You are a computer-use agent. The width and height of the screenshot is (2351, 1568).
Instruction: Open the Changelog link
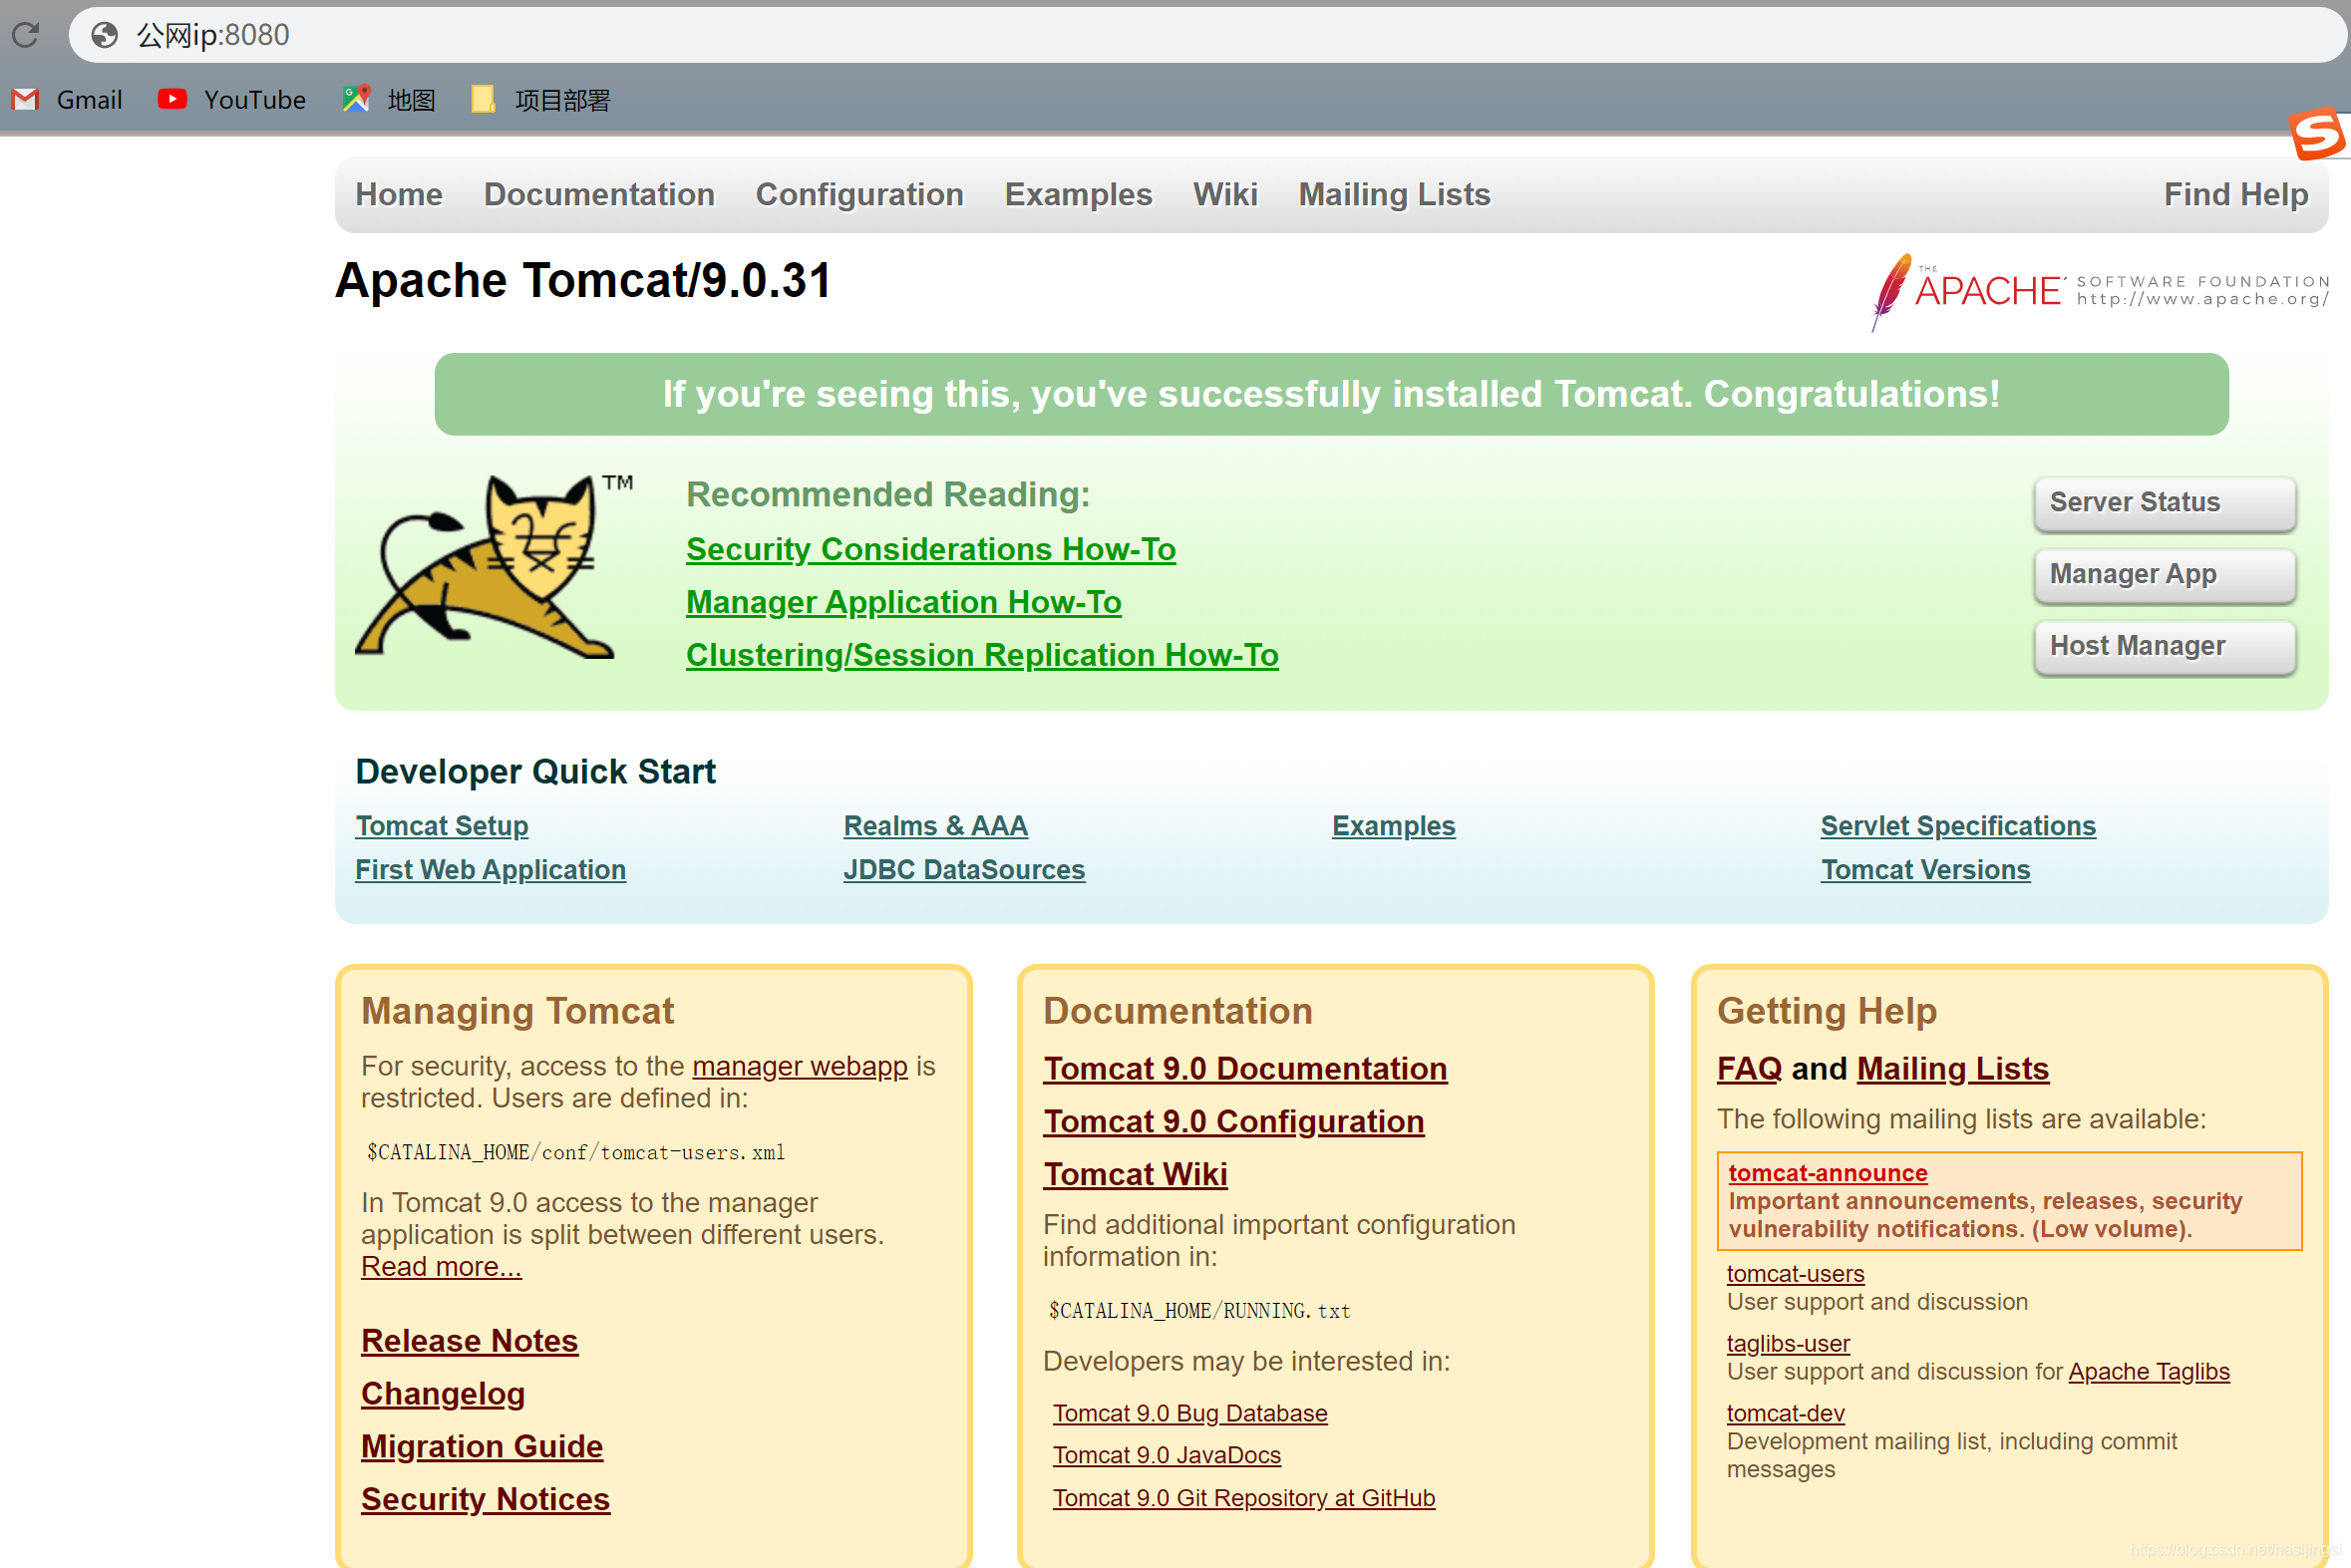pyautogui.click(x=443, y=1394)
